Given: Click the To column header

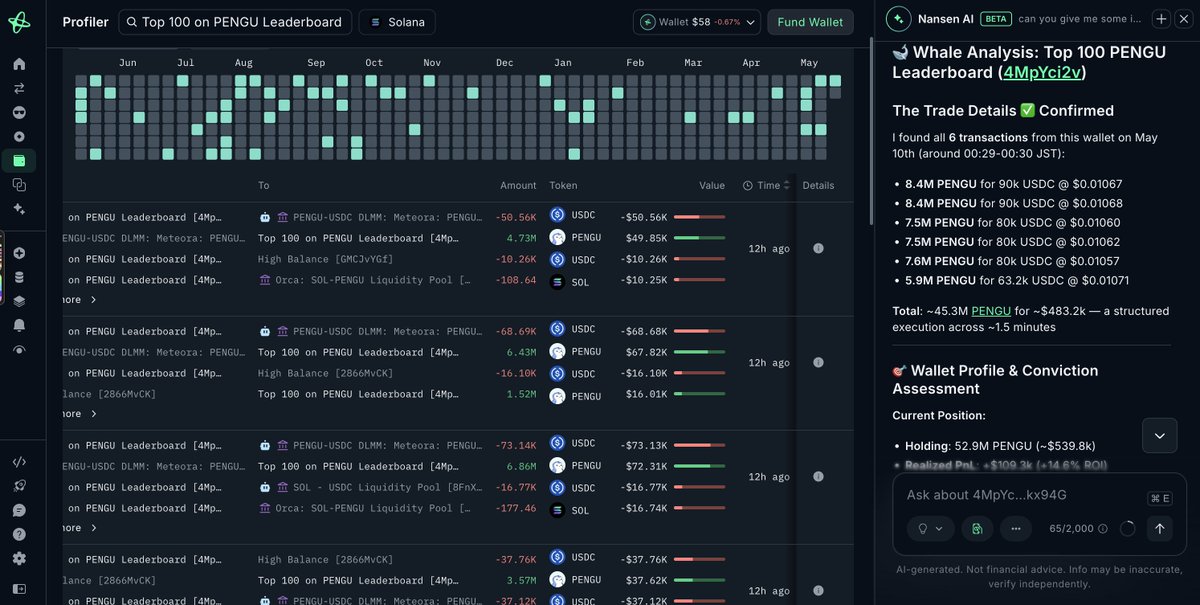Looking at the screenshot, I should click(x=264, y=185).
